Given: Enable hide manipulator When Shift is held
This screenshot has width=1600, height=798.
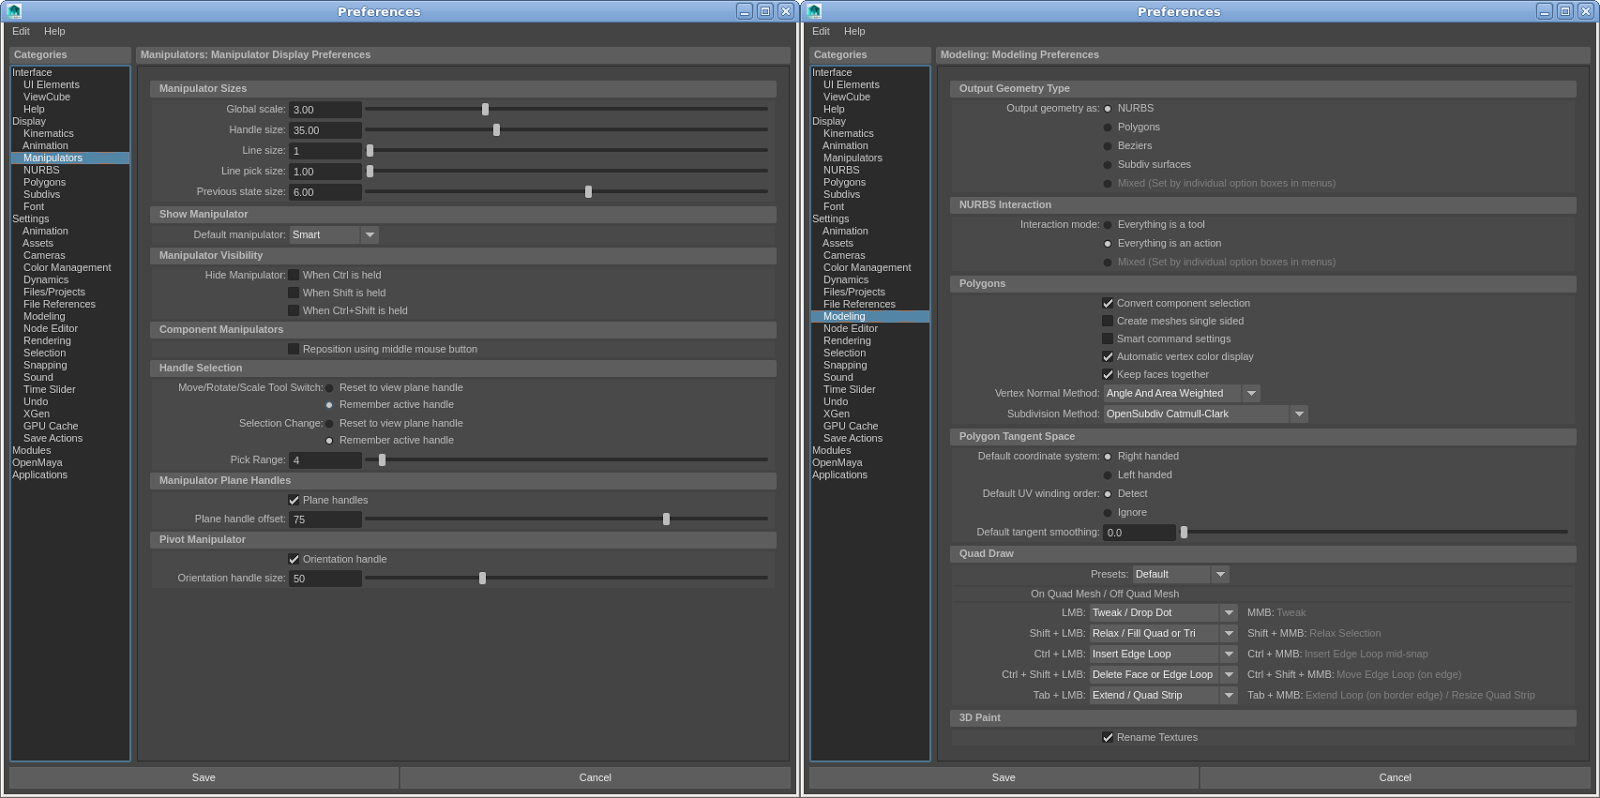Looking at the screenshot, I should coord(294,293).
